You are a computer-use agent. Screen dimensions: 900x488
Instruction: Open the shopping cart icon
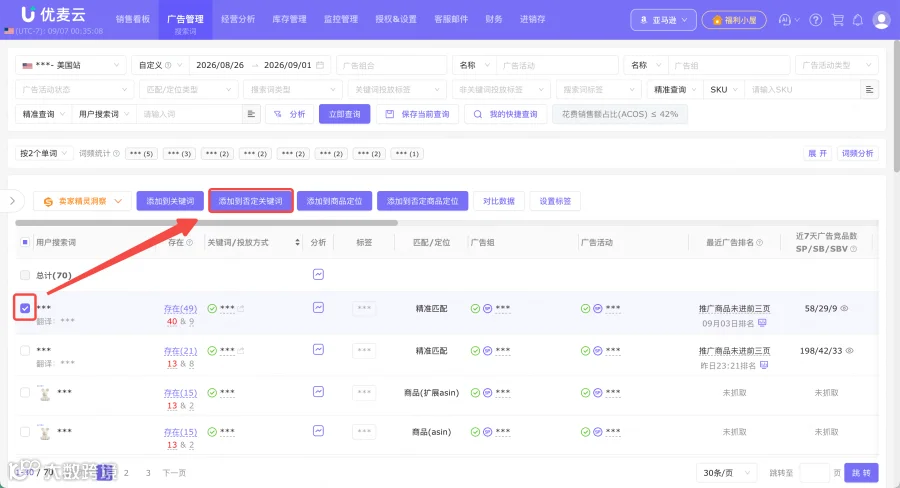pyautogui.click(x=837, y=20)
